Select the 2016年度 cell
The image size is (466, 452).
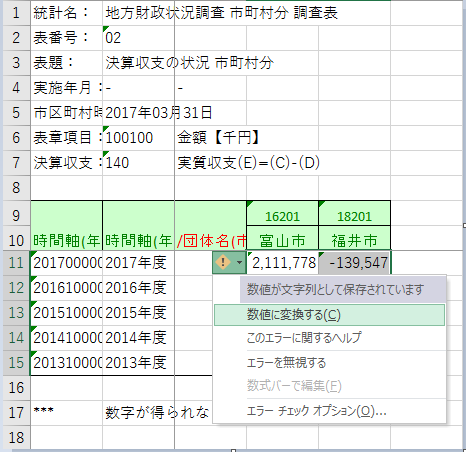pos(138,288)
